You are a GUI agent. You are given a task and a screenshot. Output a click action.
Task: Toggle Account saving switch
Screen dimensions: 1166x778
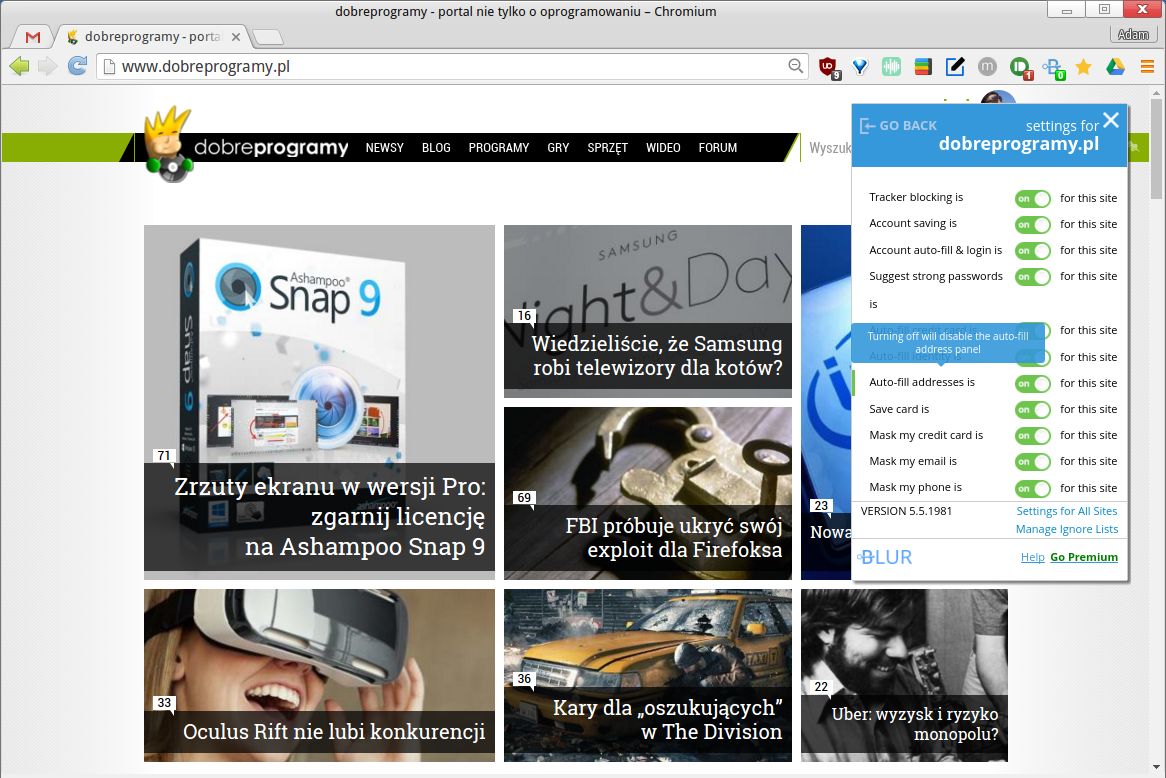coord(1033,225)
